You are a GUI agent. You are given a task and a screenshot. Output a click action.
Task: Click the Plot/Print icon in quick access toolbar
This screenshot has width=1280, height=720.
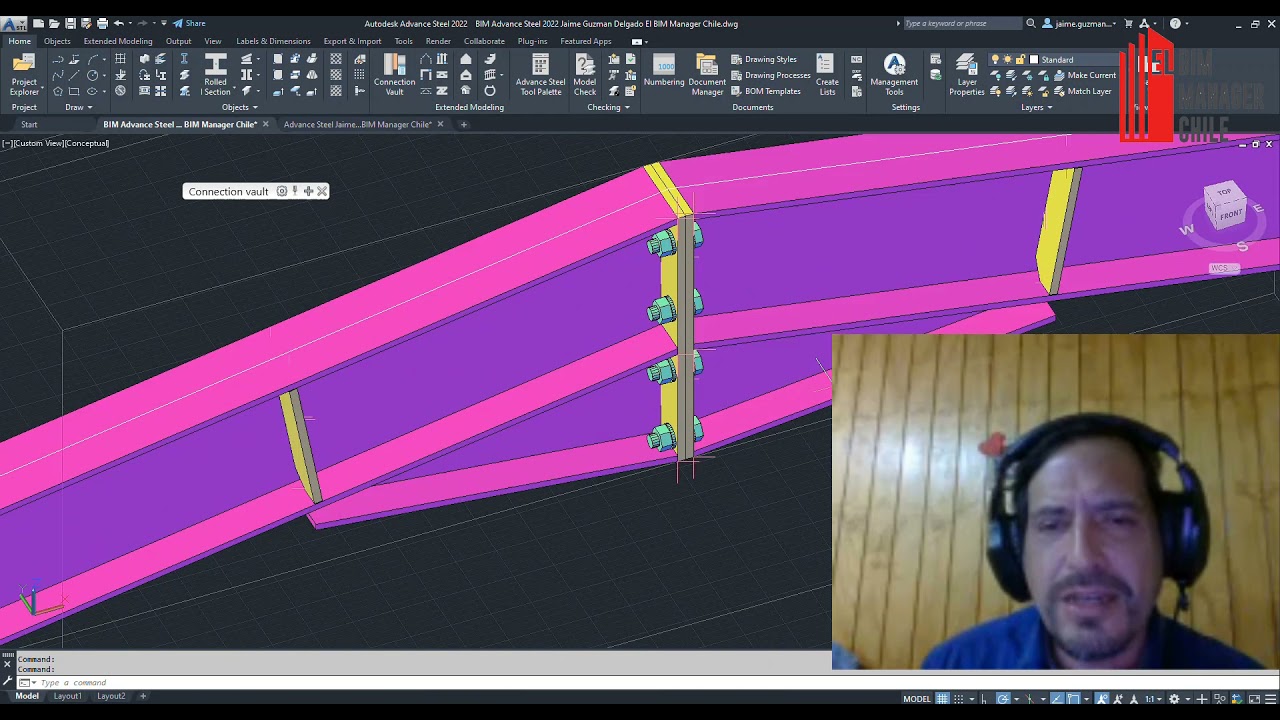click(x=103, y=23)
